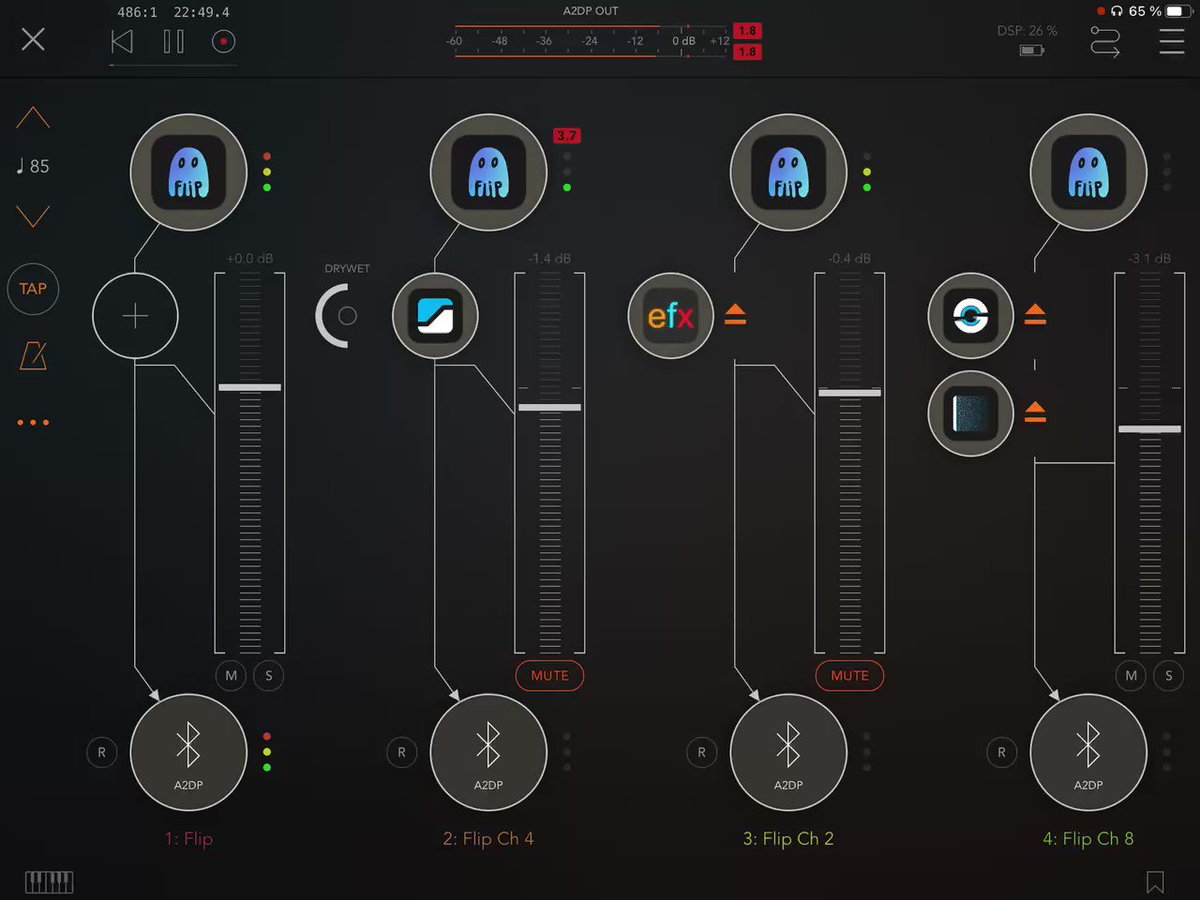The width and height of the screenshot is (1200, 900).
Task: Open the Flip instrument on channel 2
Action: (488, 172)
